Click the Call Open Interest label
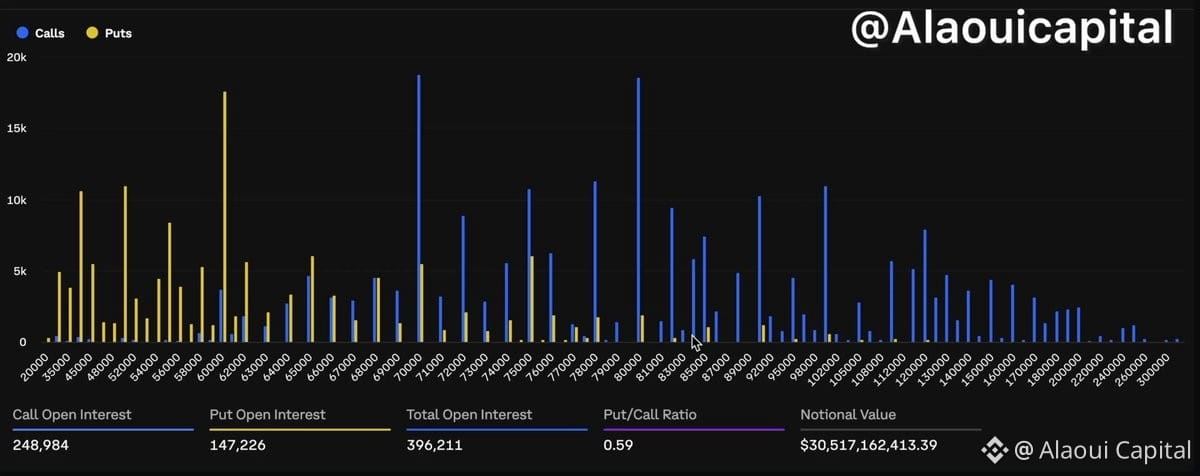Viewport: 1200px width, 476px height. point(71,414)
